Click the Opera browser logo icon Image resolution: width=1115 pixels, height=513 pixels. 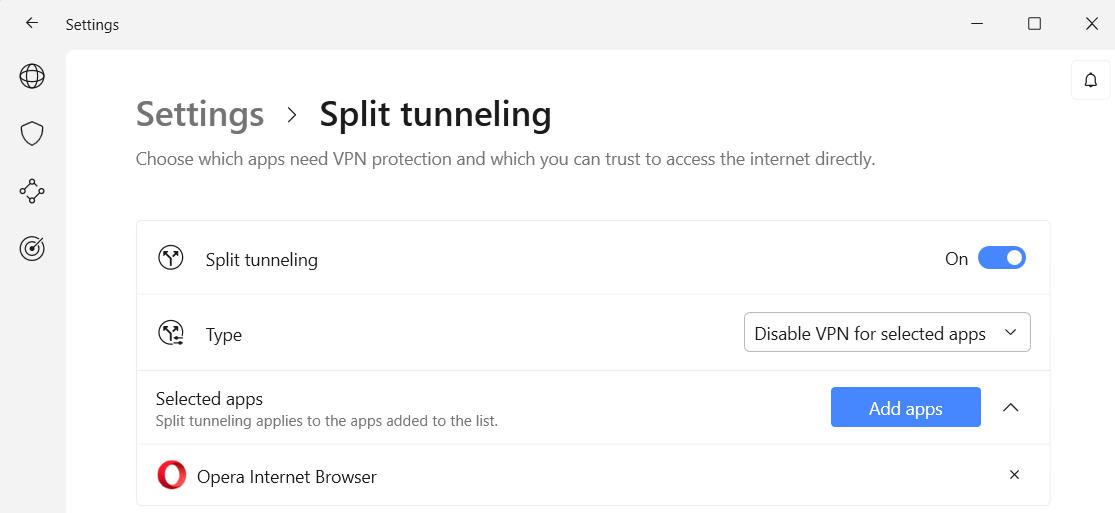172,475
